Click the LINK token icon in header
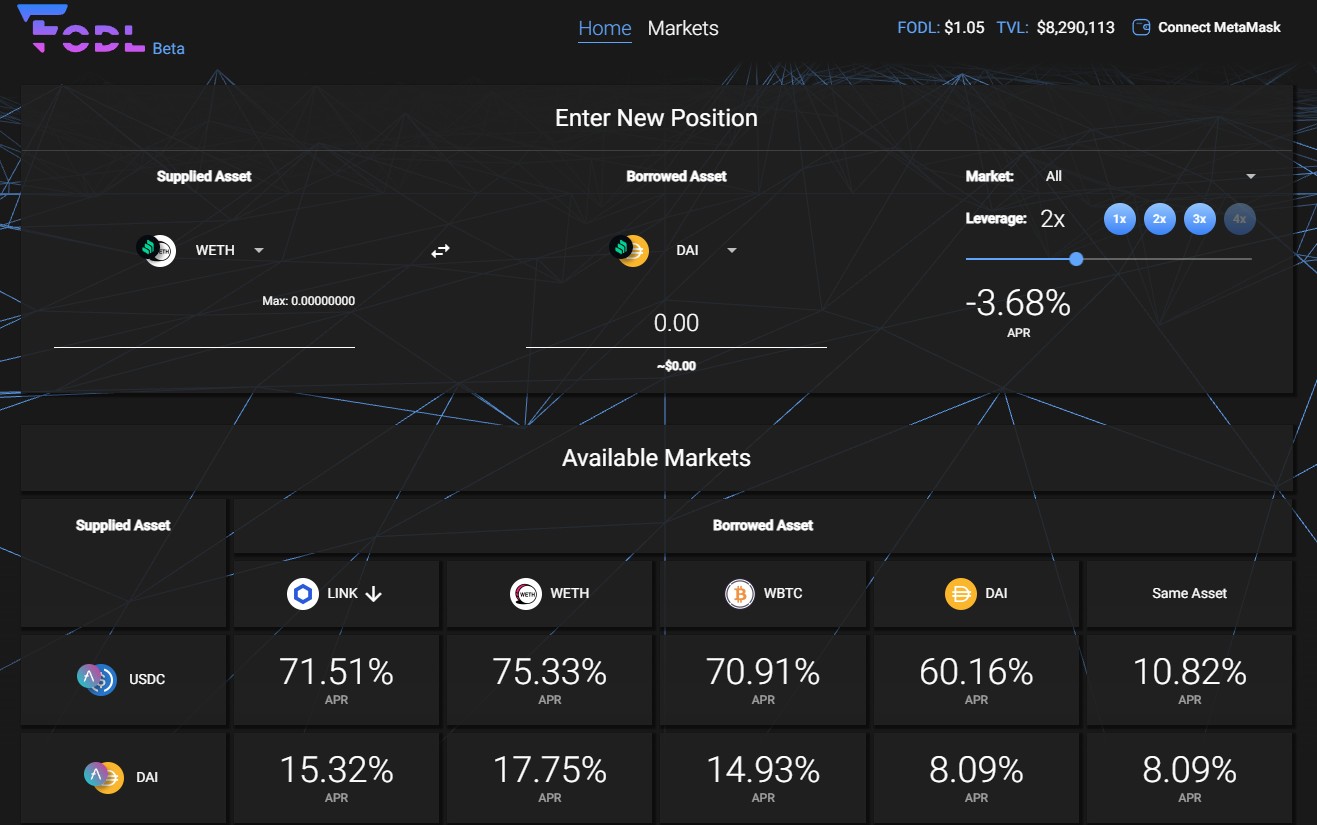This screenshot has height=825, width=1317. click(x=303, y=593)
